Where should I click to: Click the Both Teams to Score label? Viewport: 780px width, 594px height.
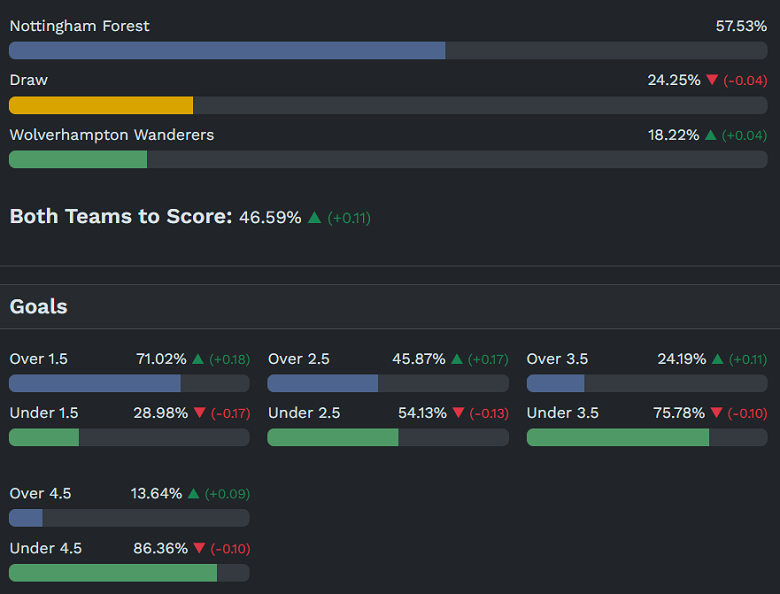pos(121,216)
